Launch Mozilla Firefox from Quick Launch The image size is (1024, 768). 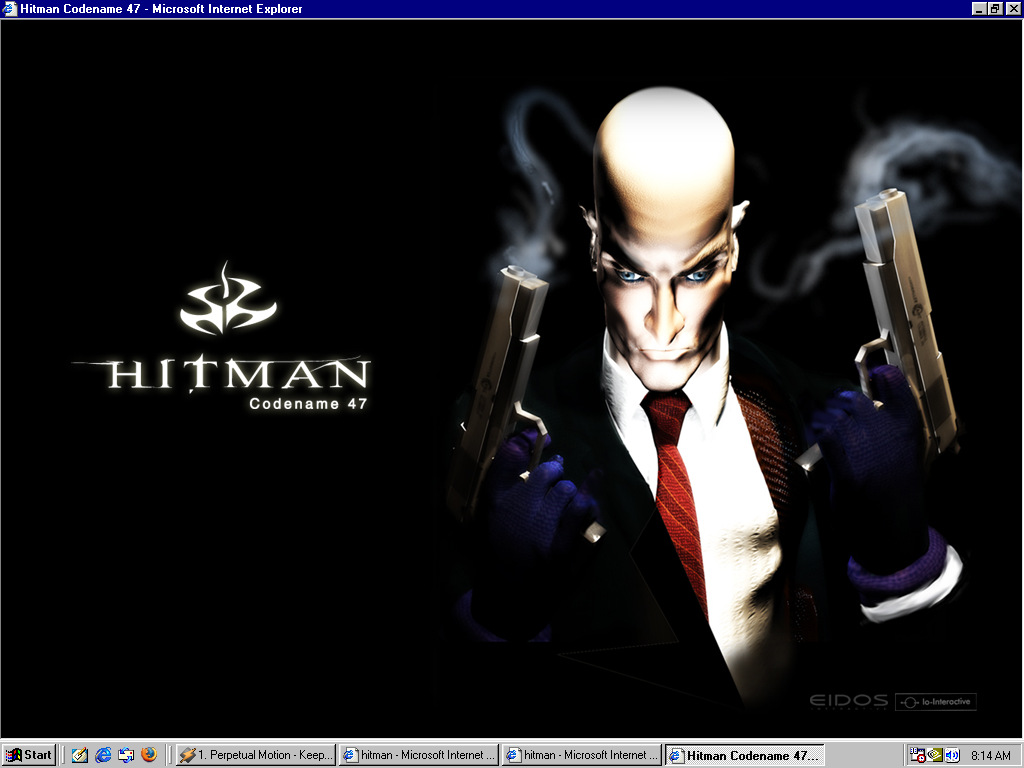(149, 755)
